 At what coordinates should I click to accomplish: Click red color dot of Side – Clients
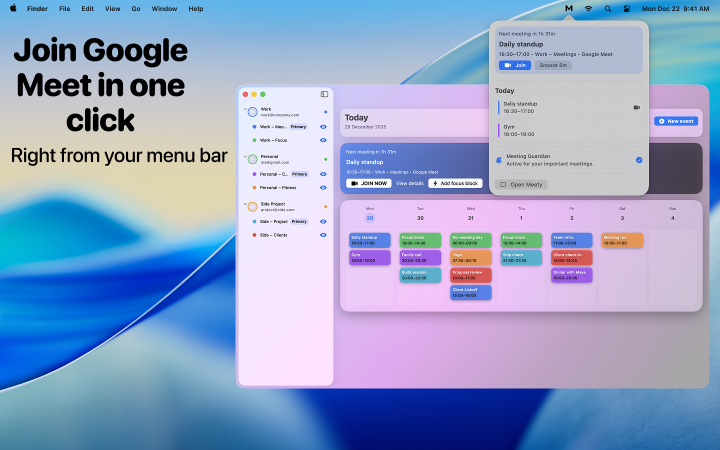click(x=254, y=235)
